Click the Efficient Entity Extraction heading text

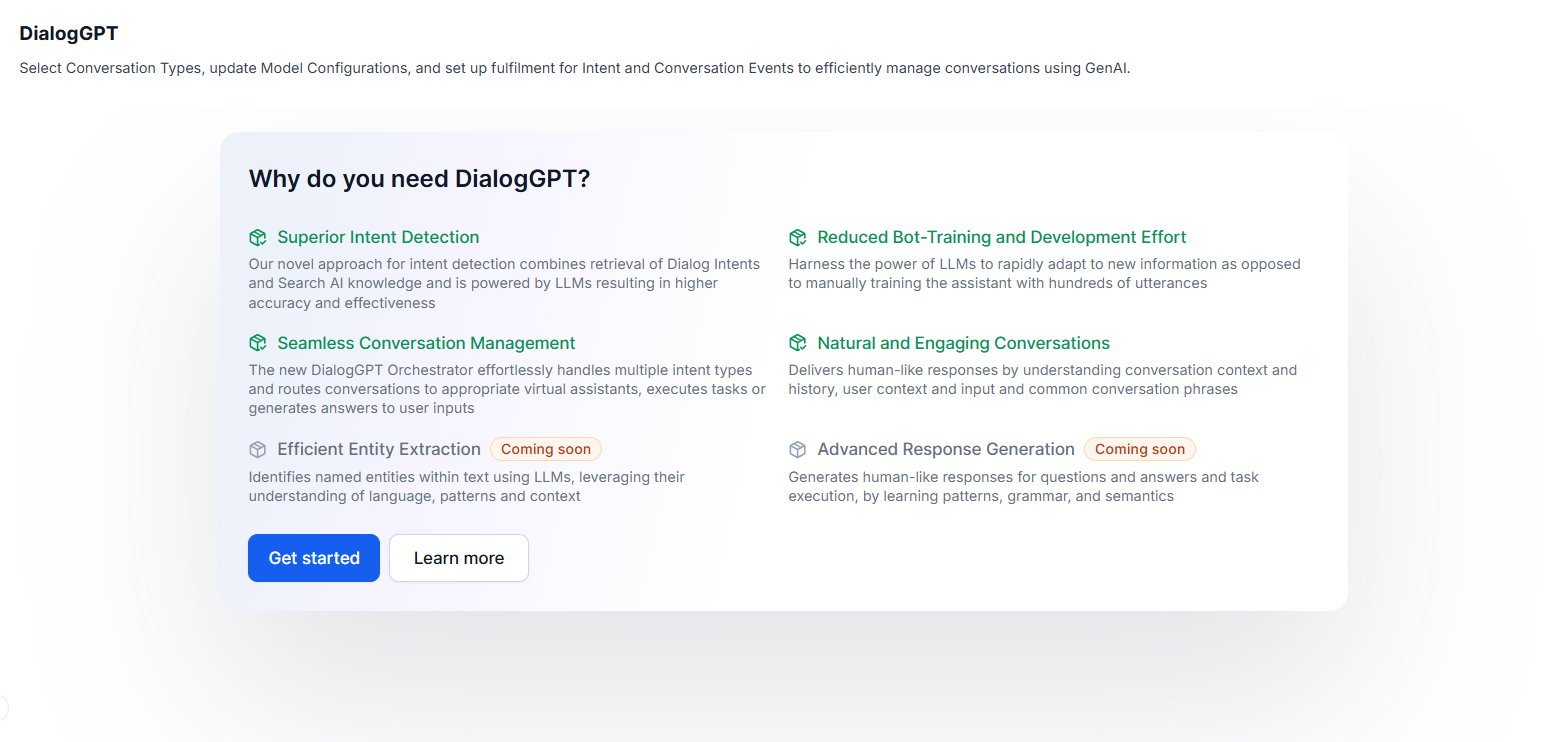pyautogui.click(x=379, y=450)
